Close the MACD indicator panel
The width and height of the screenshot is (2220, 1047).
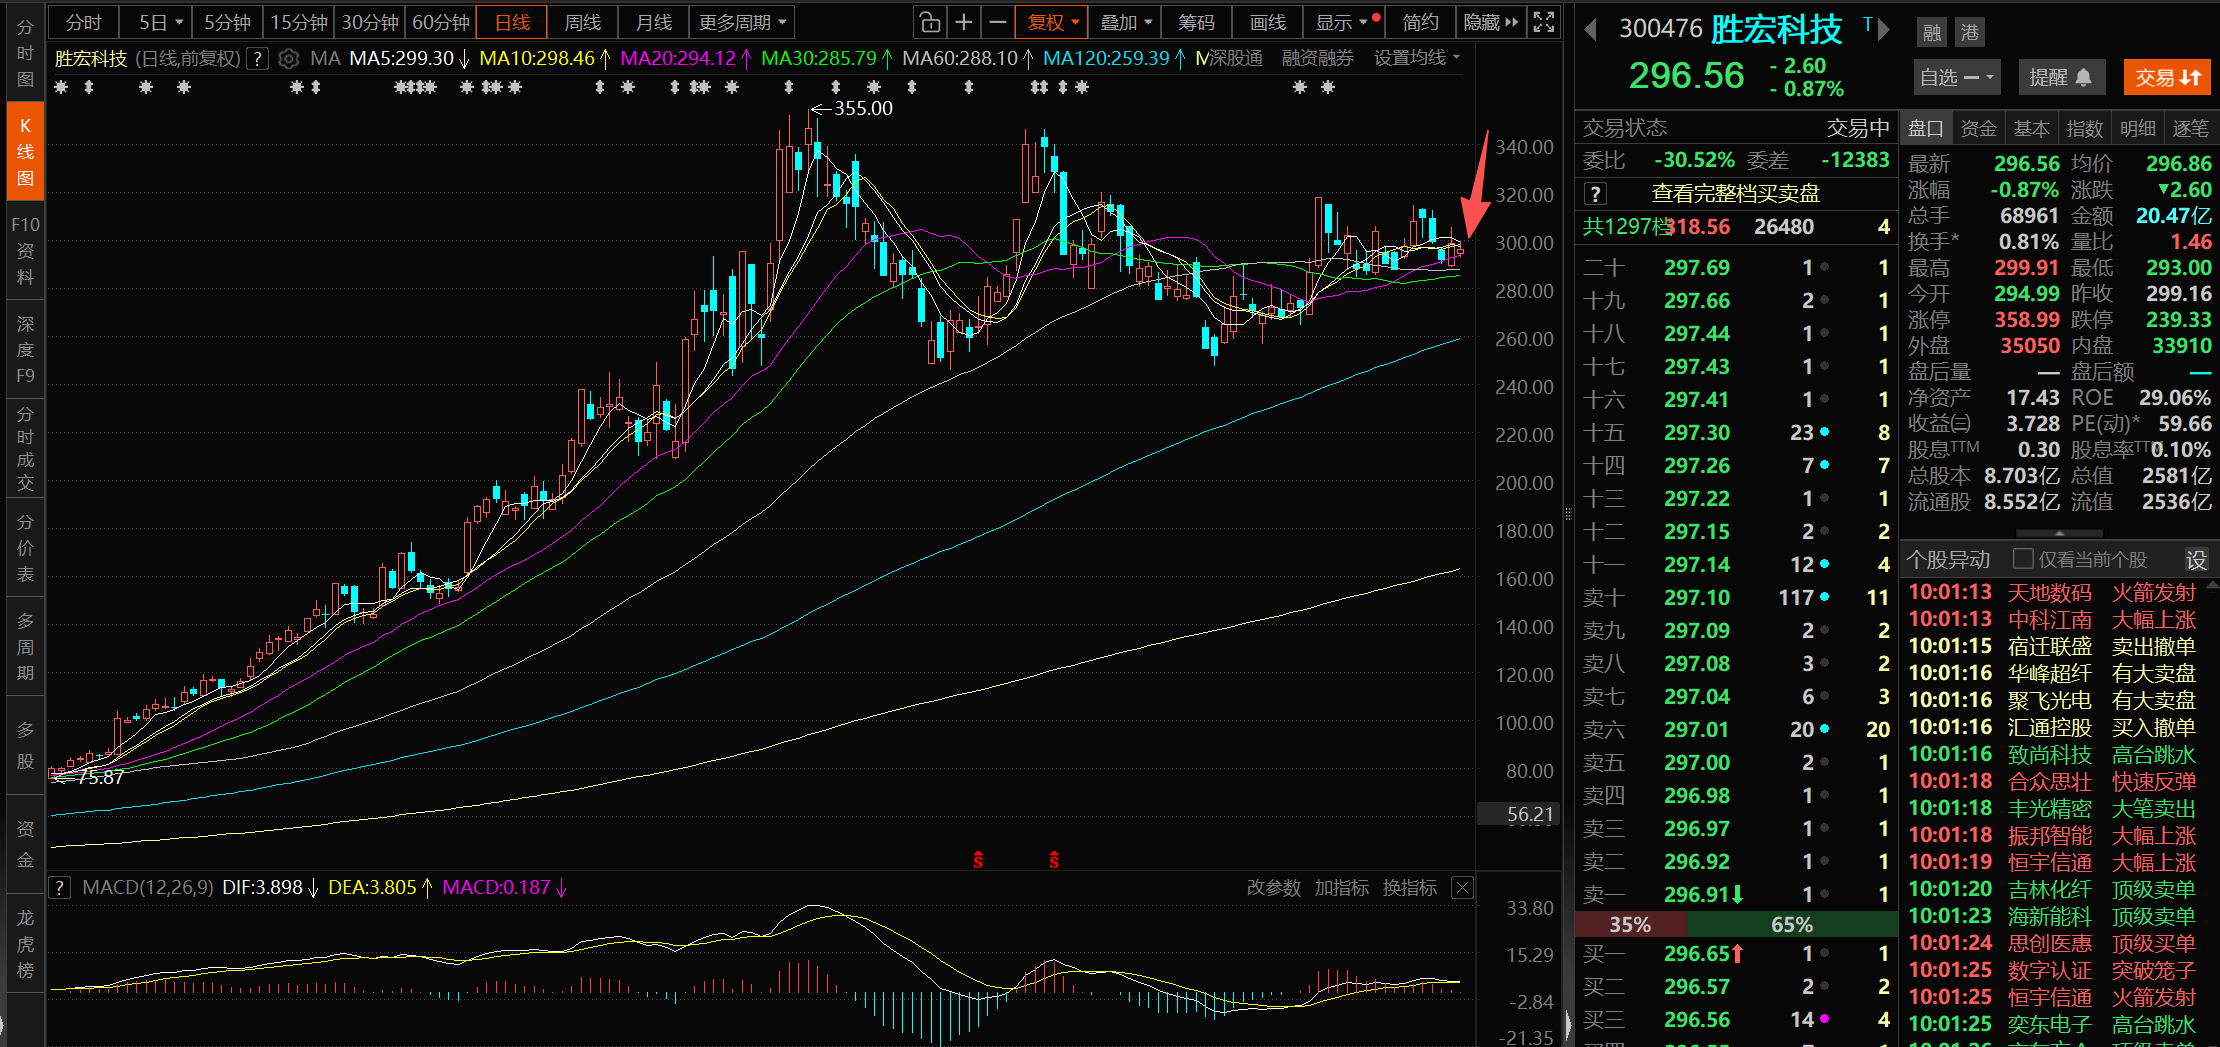tap(1462, 887)
